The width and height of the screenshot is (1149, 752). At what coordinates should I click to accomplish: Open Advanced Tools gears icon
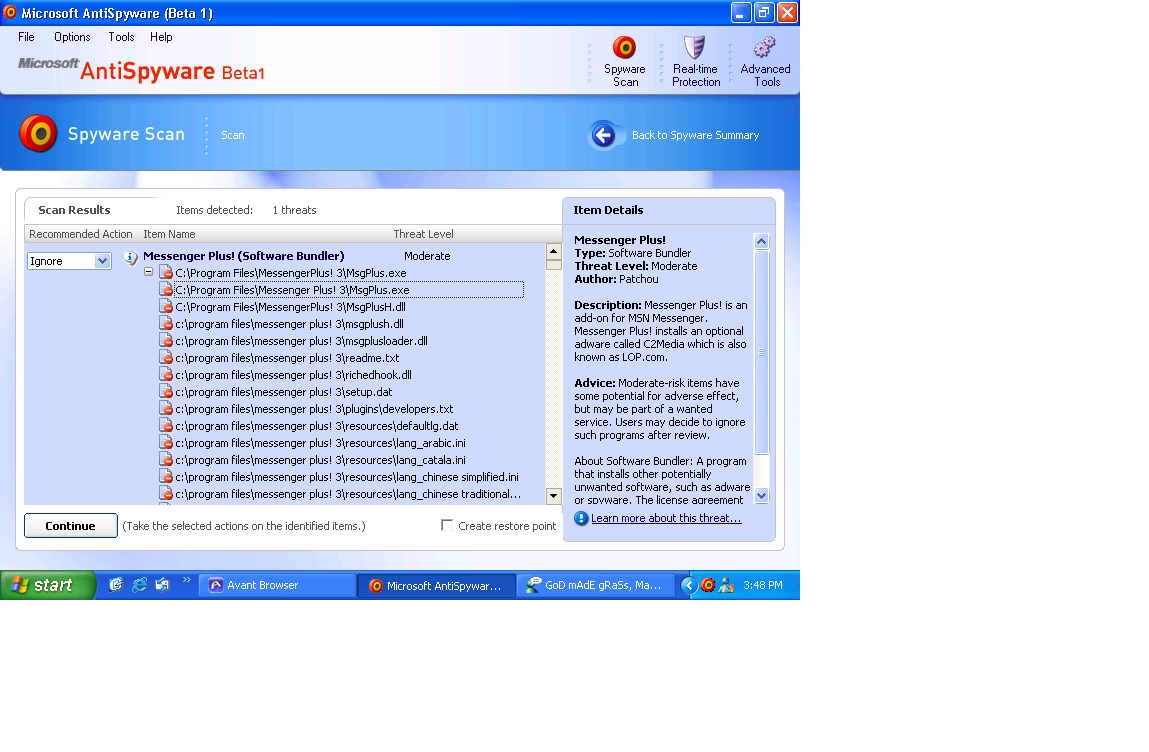click(x=765, y=49)
